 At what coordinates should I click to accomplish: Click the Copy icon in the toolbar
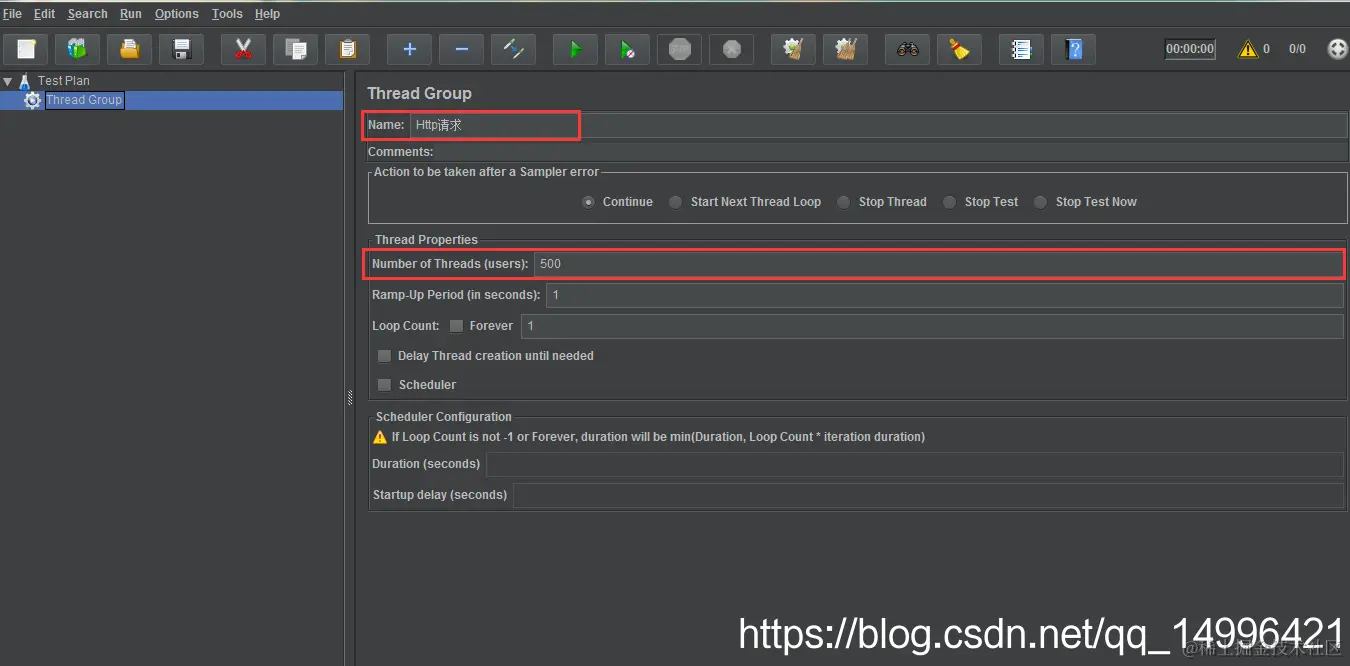tap(295, 49)
